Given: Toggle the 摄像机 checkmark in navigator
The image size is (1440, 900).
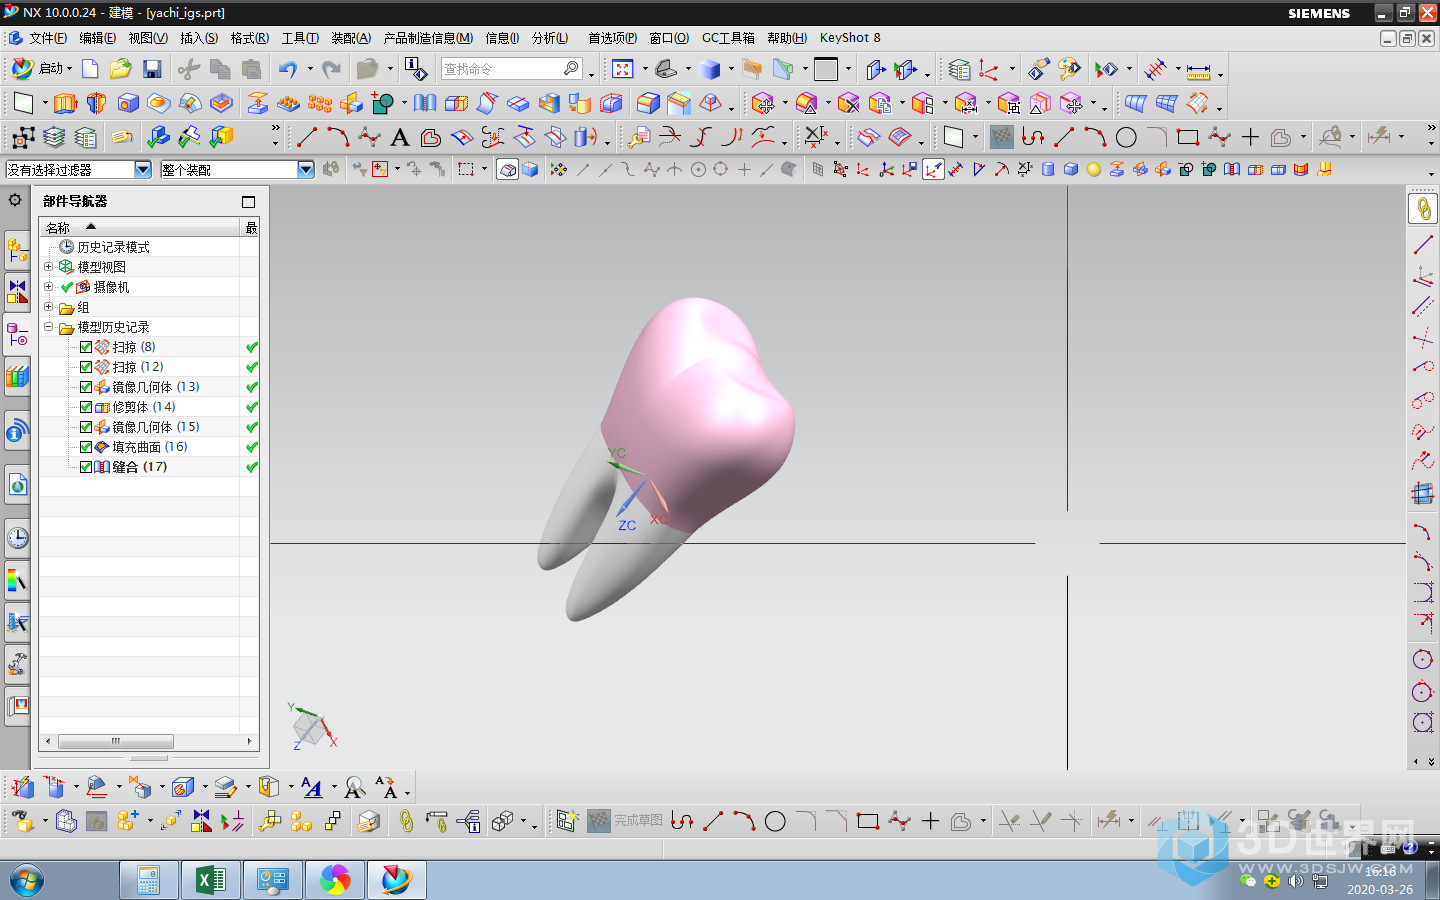Looking at the screenshot, I should pyautogui.click(x=67, y=287).
